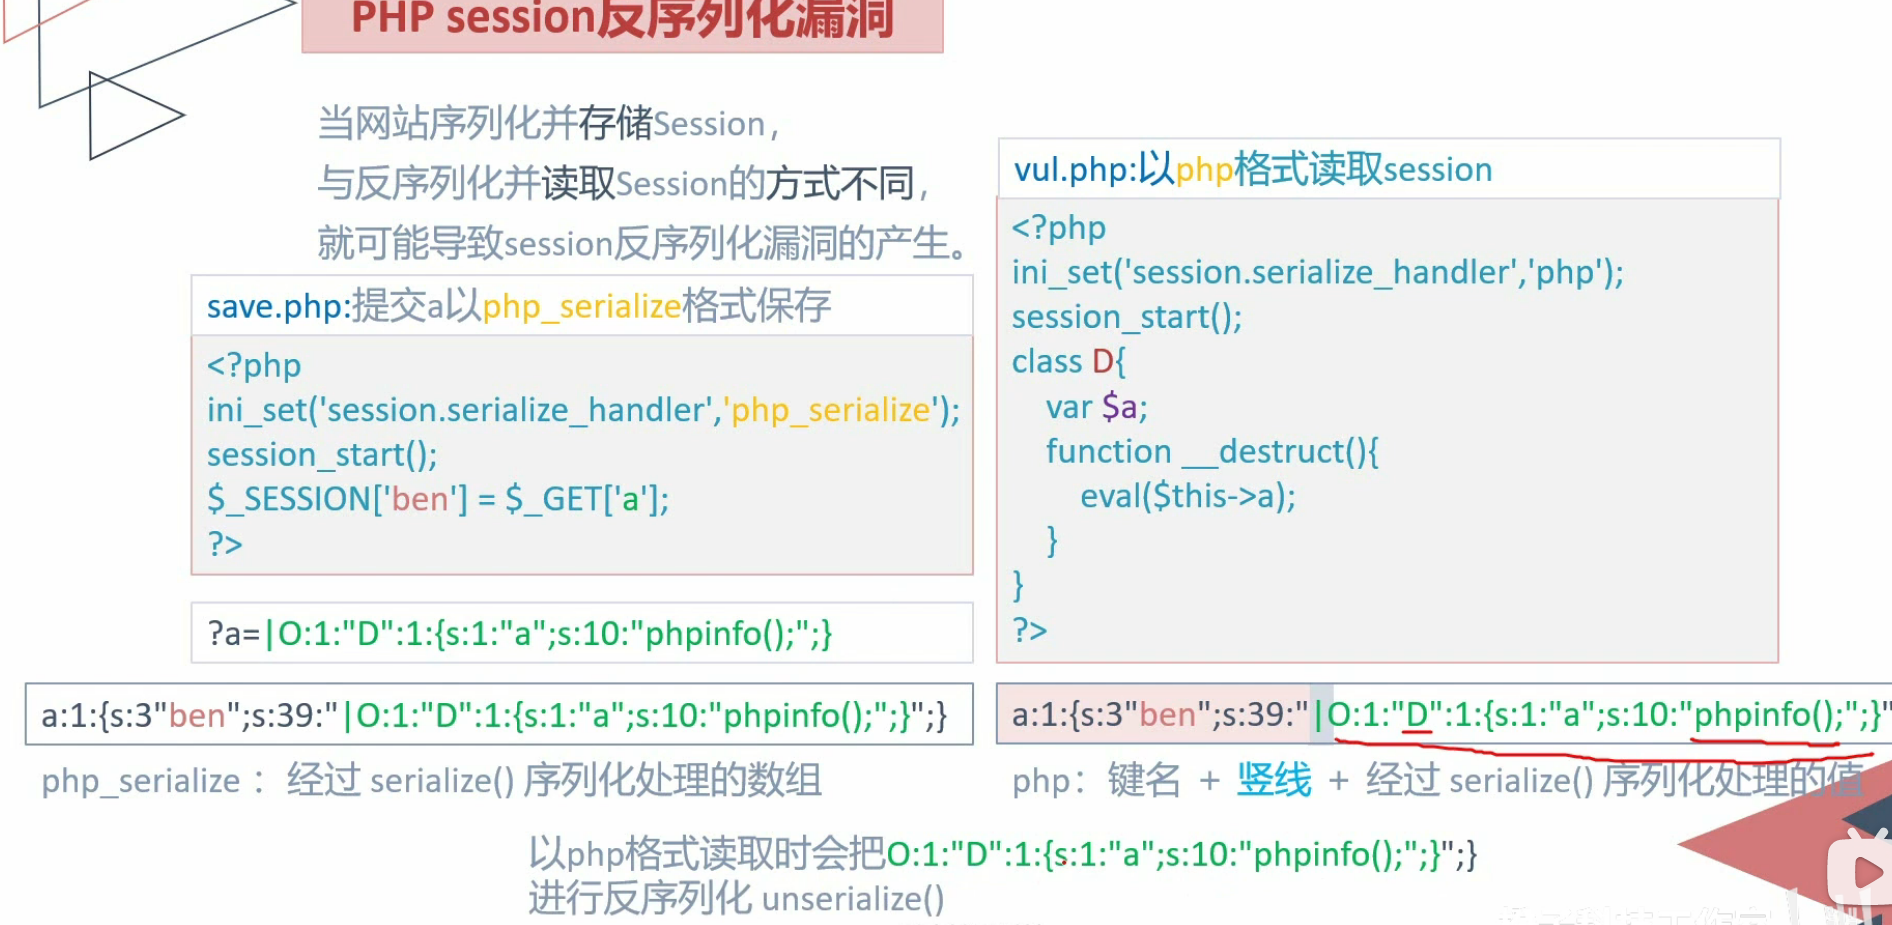Click the blue 竖线 text
Image resolution: width=1892 pixels, height=925 pixels.
click(x=1273, y=780)
